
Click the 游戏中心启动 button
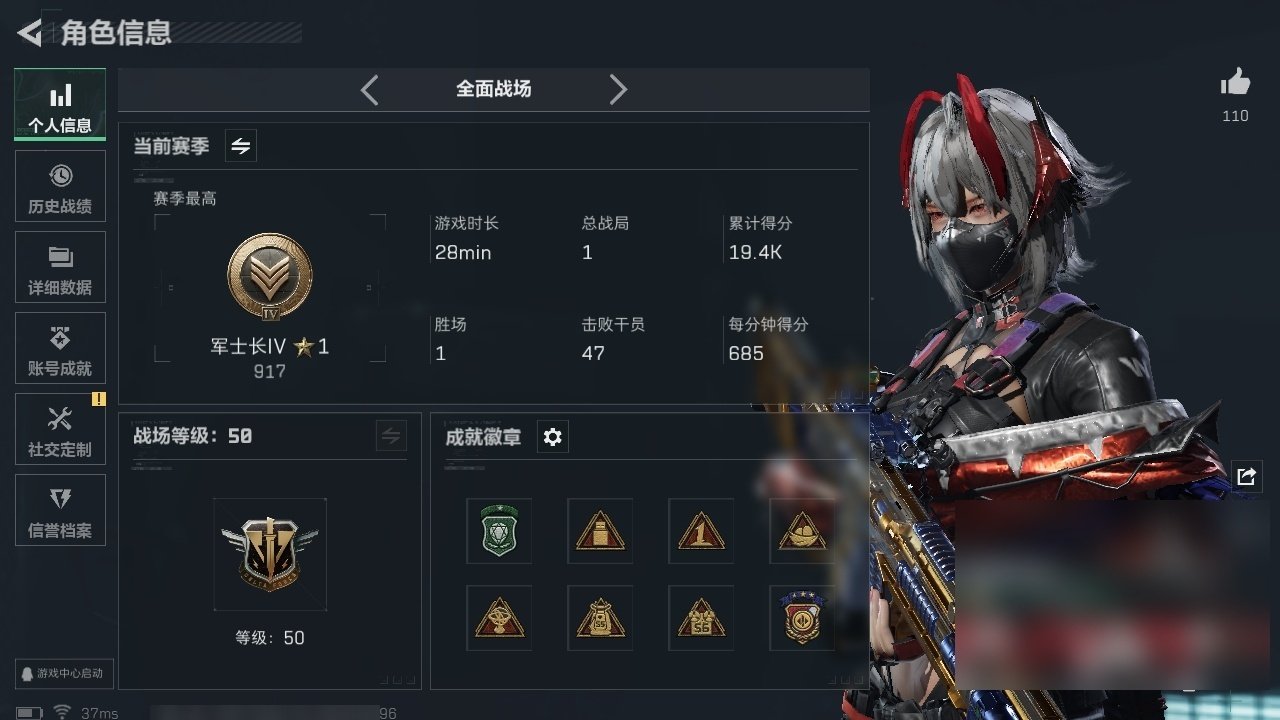point(64,673)
